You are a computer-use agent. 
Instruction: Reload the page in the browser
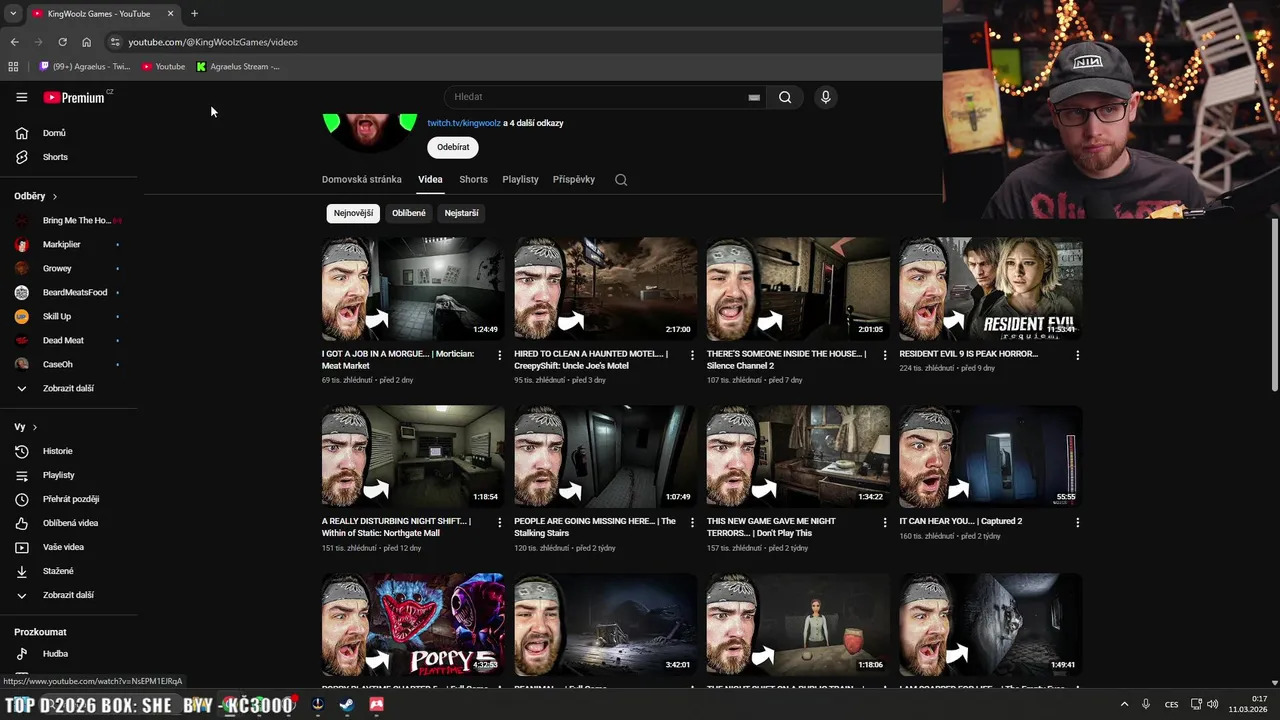[x=62, y=42]
